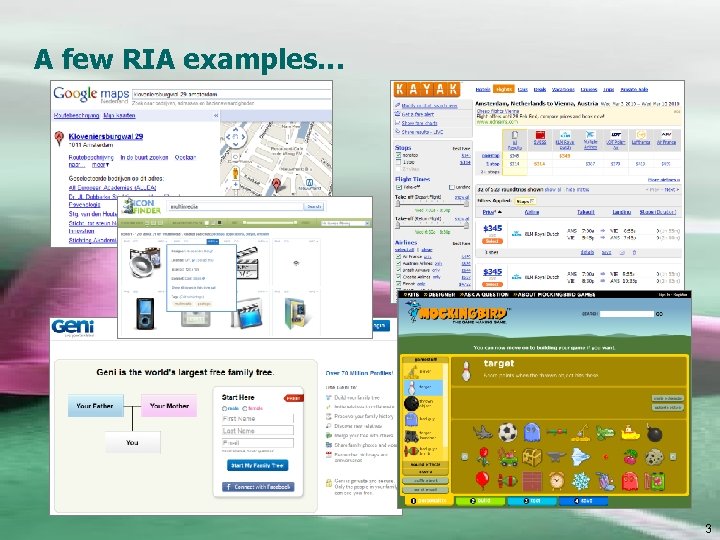Viewport: 720px width, 540px height.
Task: Enable the Landing checkbox under Flight Times
Action: click(x=451, y=187)
